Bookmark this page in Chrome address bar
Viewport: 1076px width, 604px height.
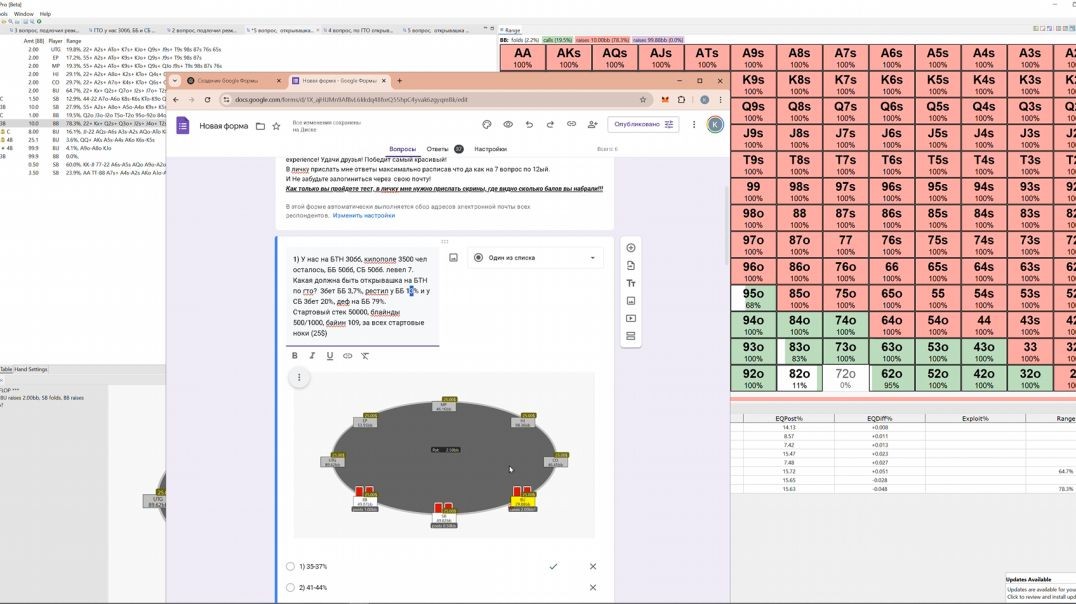point(643,100)
